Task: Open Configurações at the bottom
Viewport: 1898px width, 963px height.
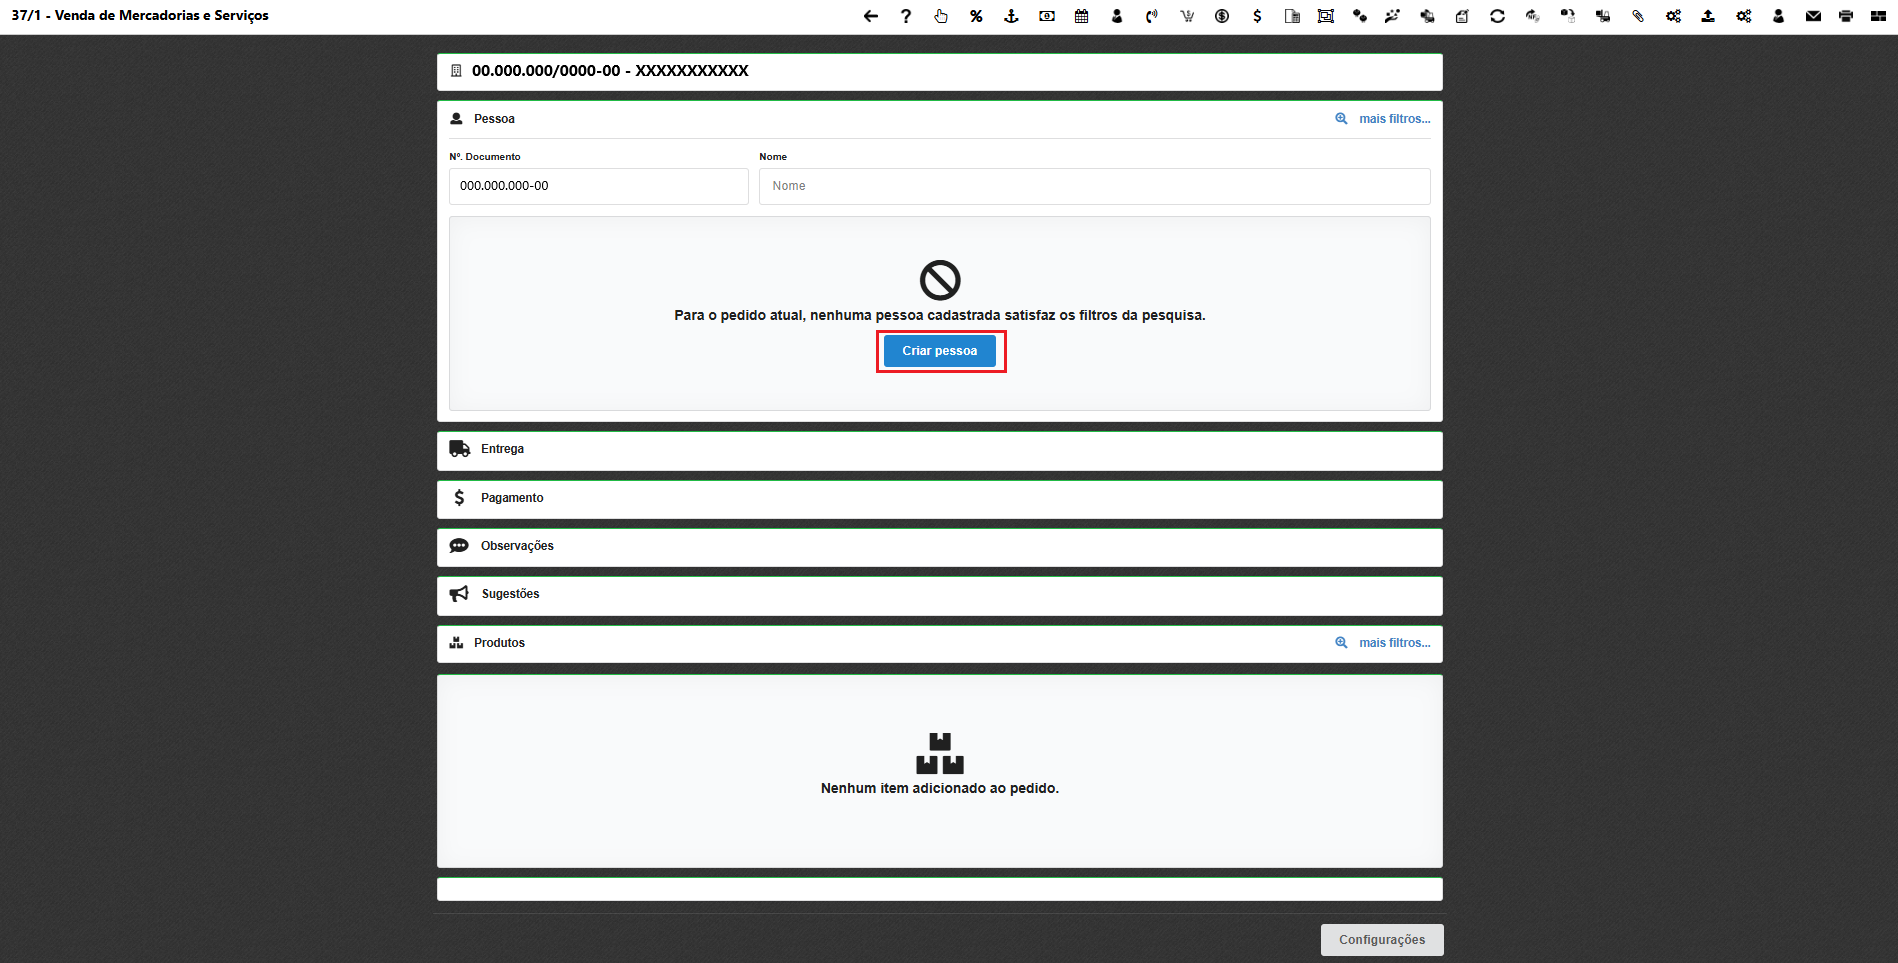Action: click(1381, 939)
